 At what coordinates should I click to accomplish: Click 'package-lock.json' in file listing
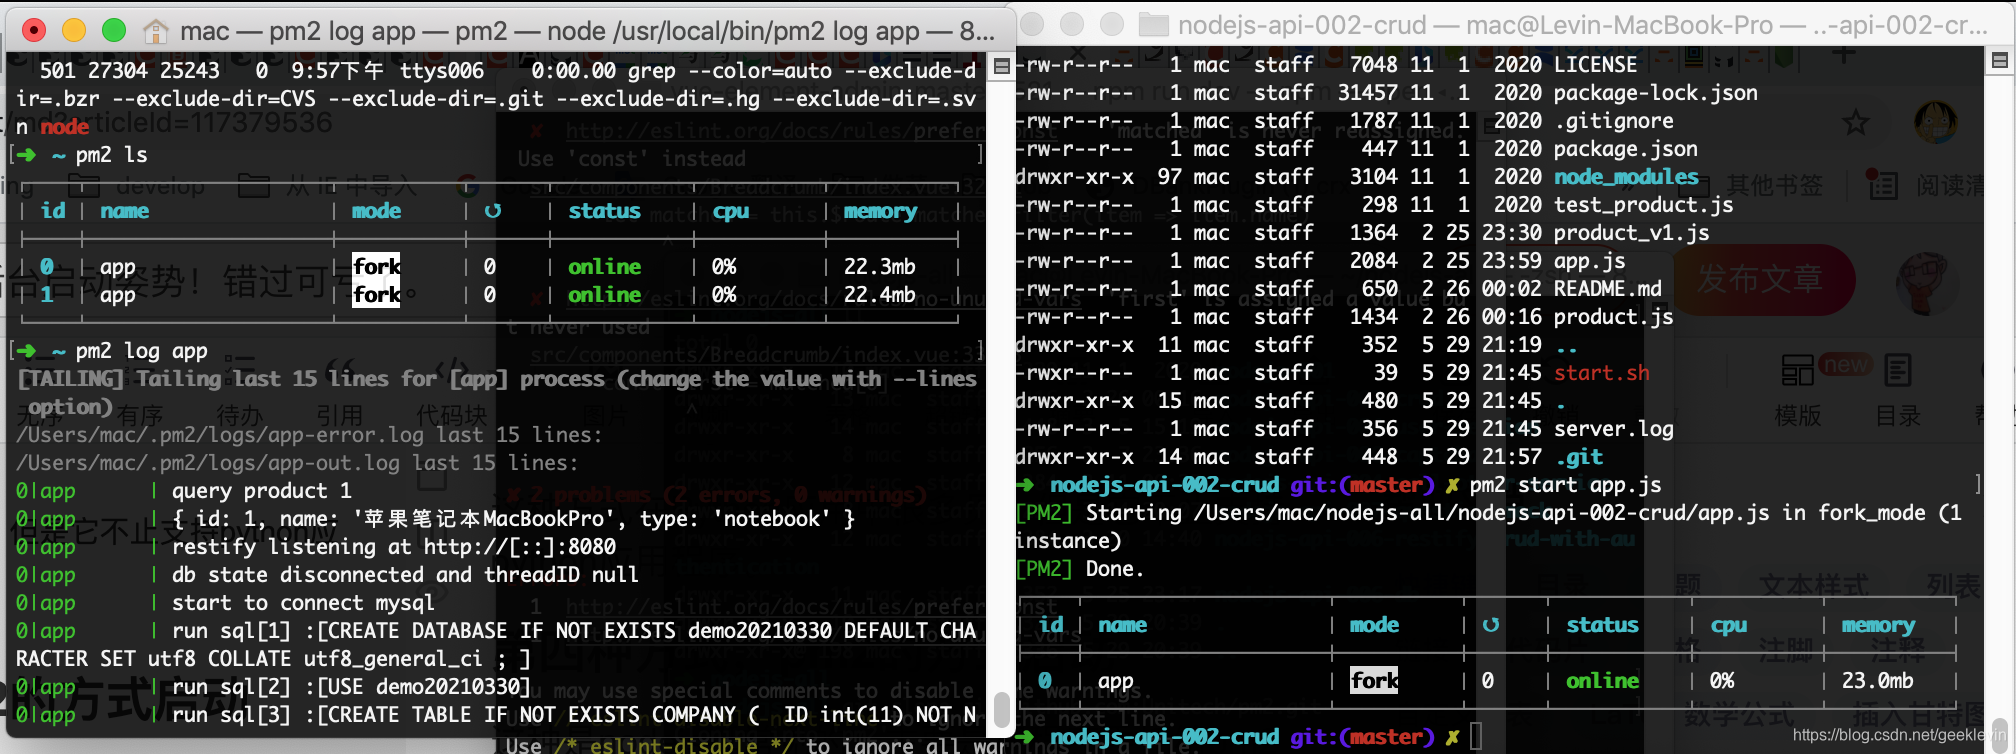tap(1655, 93)
